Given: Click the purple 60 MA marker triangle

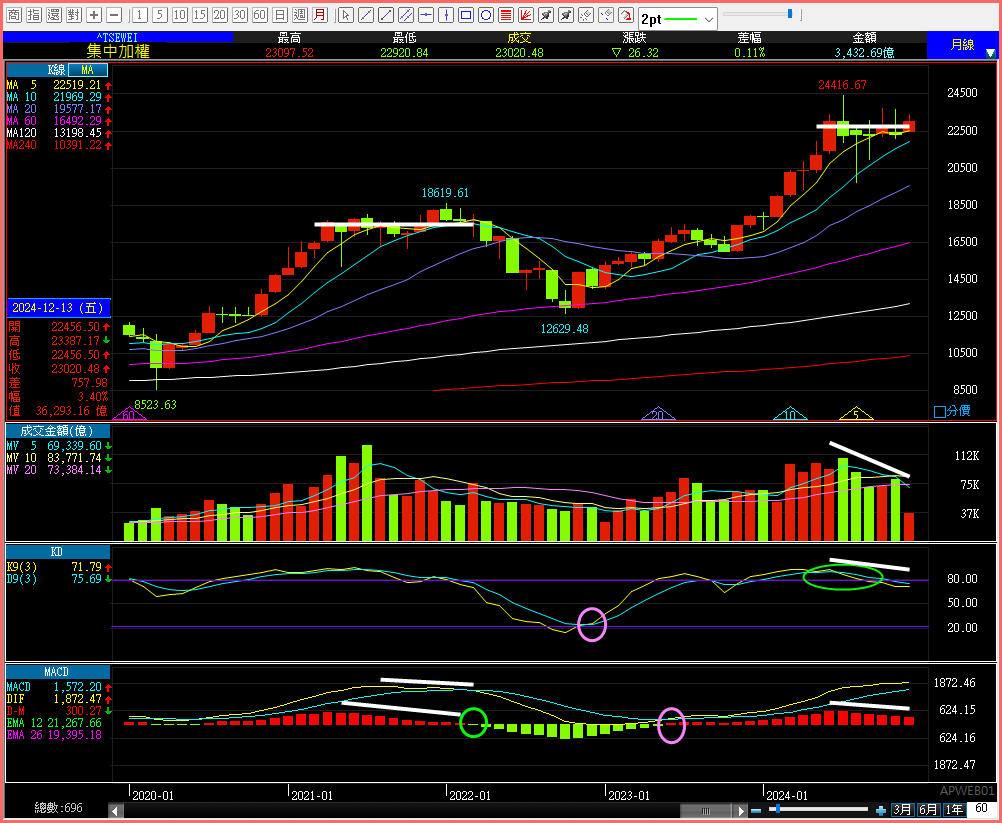Looking at the screenshot, I should coord(128,415).
